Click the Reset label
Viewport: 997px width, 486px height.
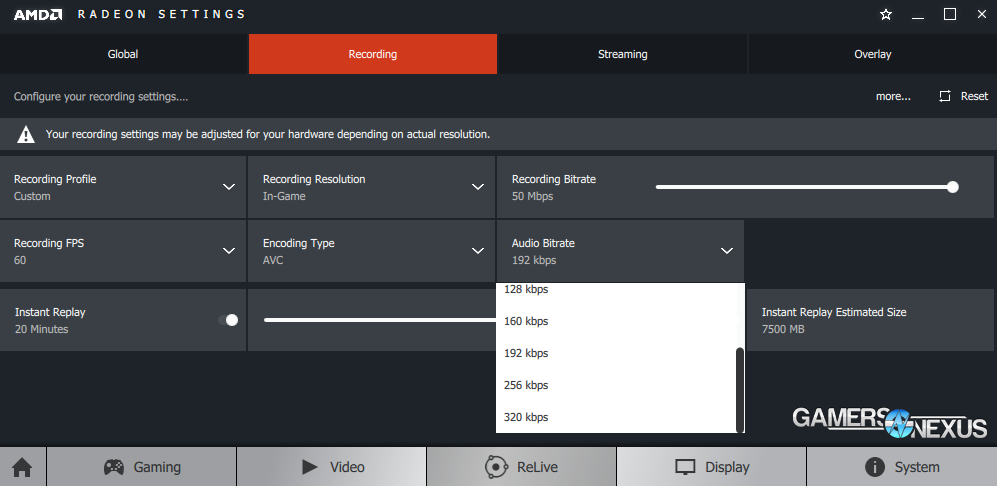974,96
